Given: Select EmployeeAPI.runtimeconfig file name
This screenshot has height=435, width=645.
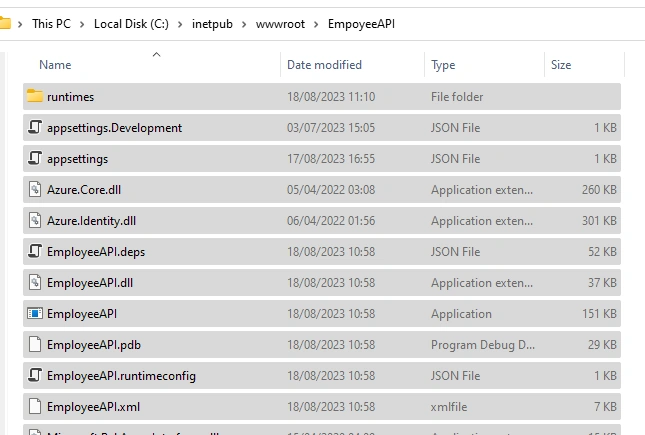Looking at the screenshot, I should coord(121,376).
